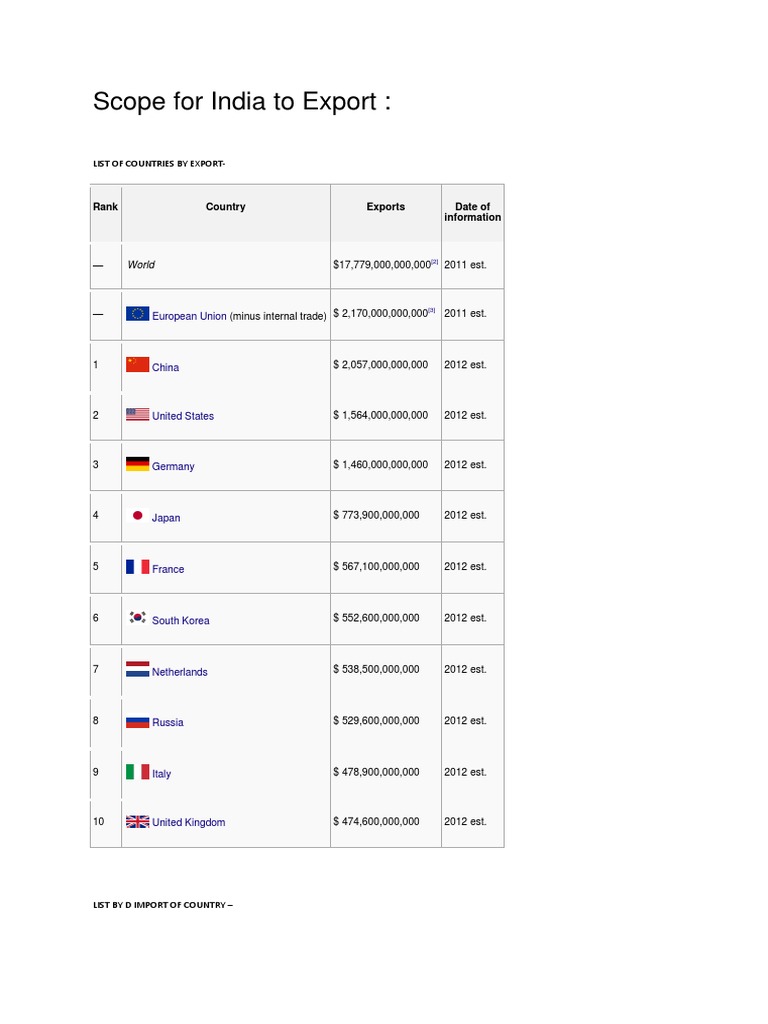Click the United Kingdom flag icon

point(137,822)
